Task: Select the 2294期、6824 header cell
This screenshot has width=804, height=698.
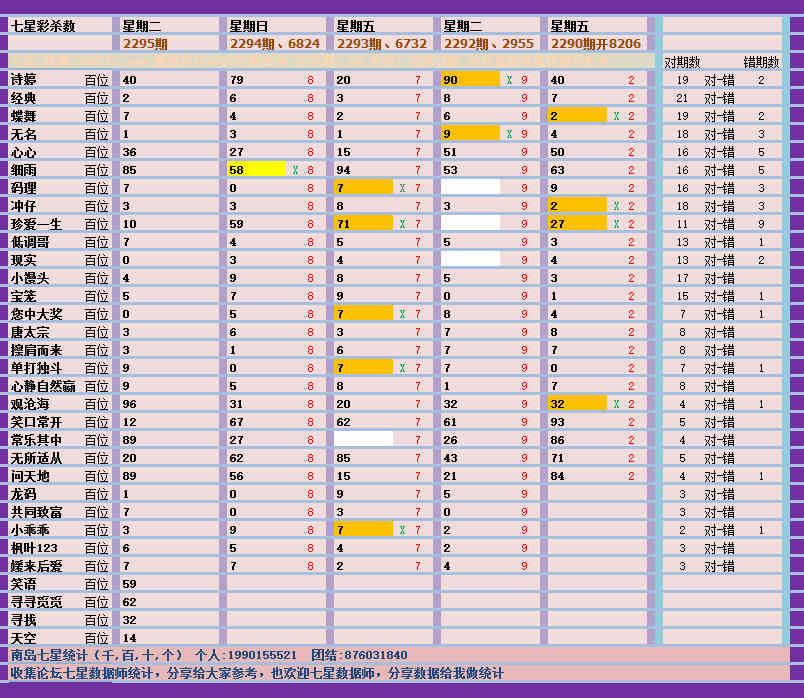Action: click(275, 44)
